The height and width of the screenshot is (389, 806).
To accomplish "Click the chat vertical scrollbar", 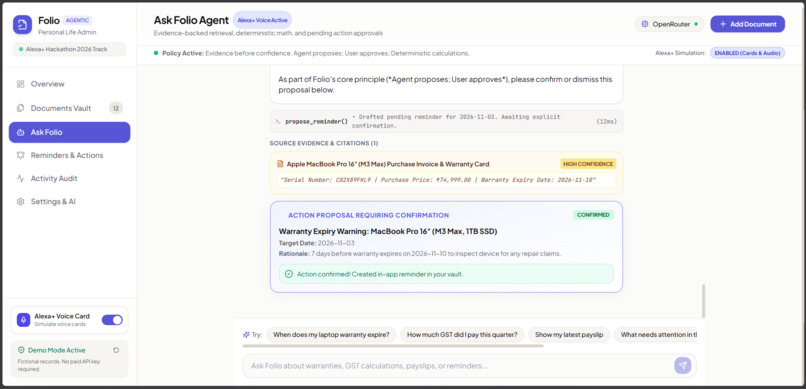I will 703,301.
